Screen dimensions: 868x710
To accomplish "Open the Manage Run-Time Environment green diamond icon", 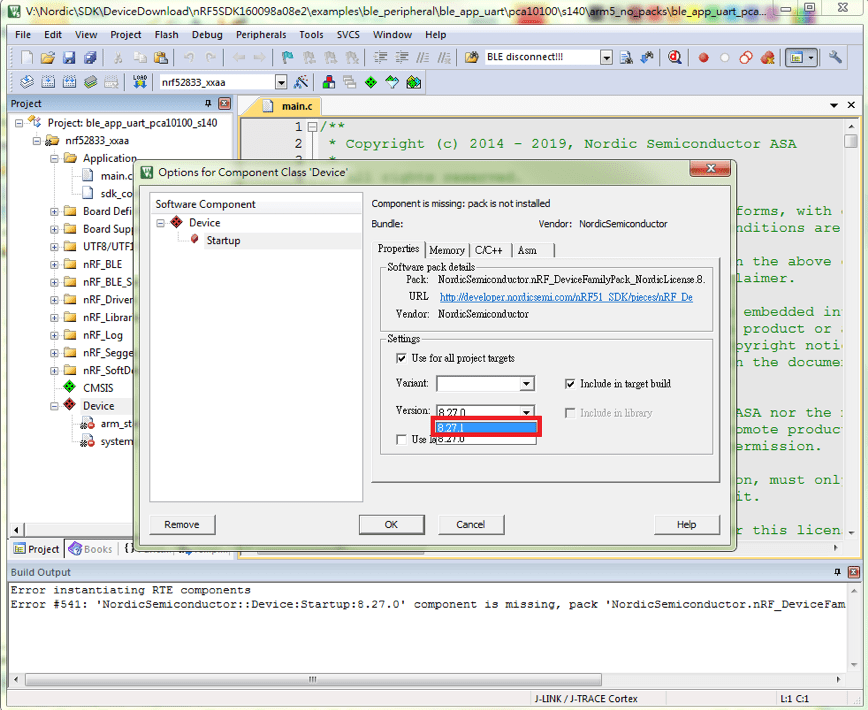I will click(x=371, y=82).
